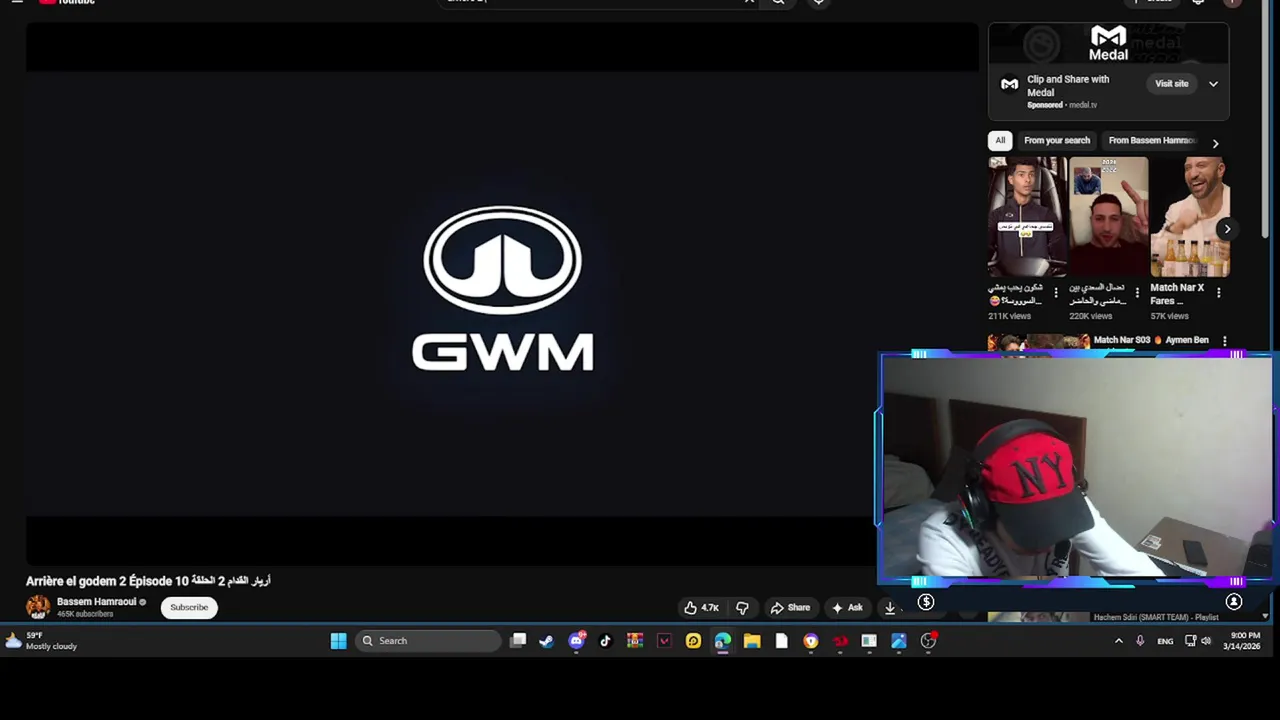This screenshot has width=1280, height=720.
Task: Open YouTube notifications bell
Action: pos(1198,2)
